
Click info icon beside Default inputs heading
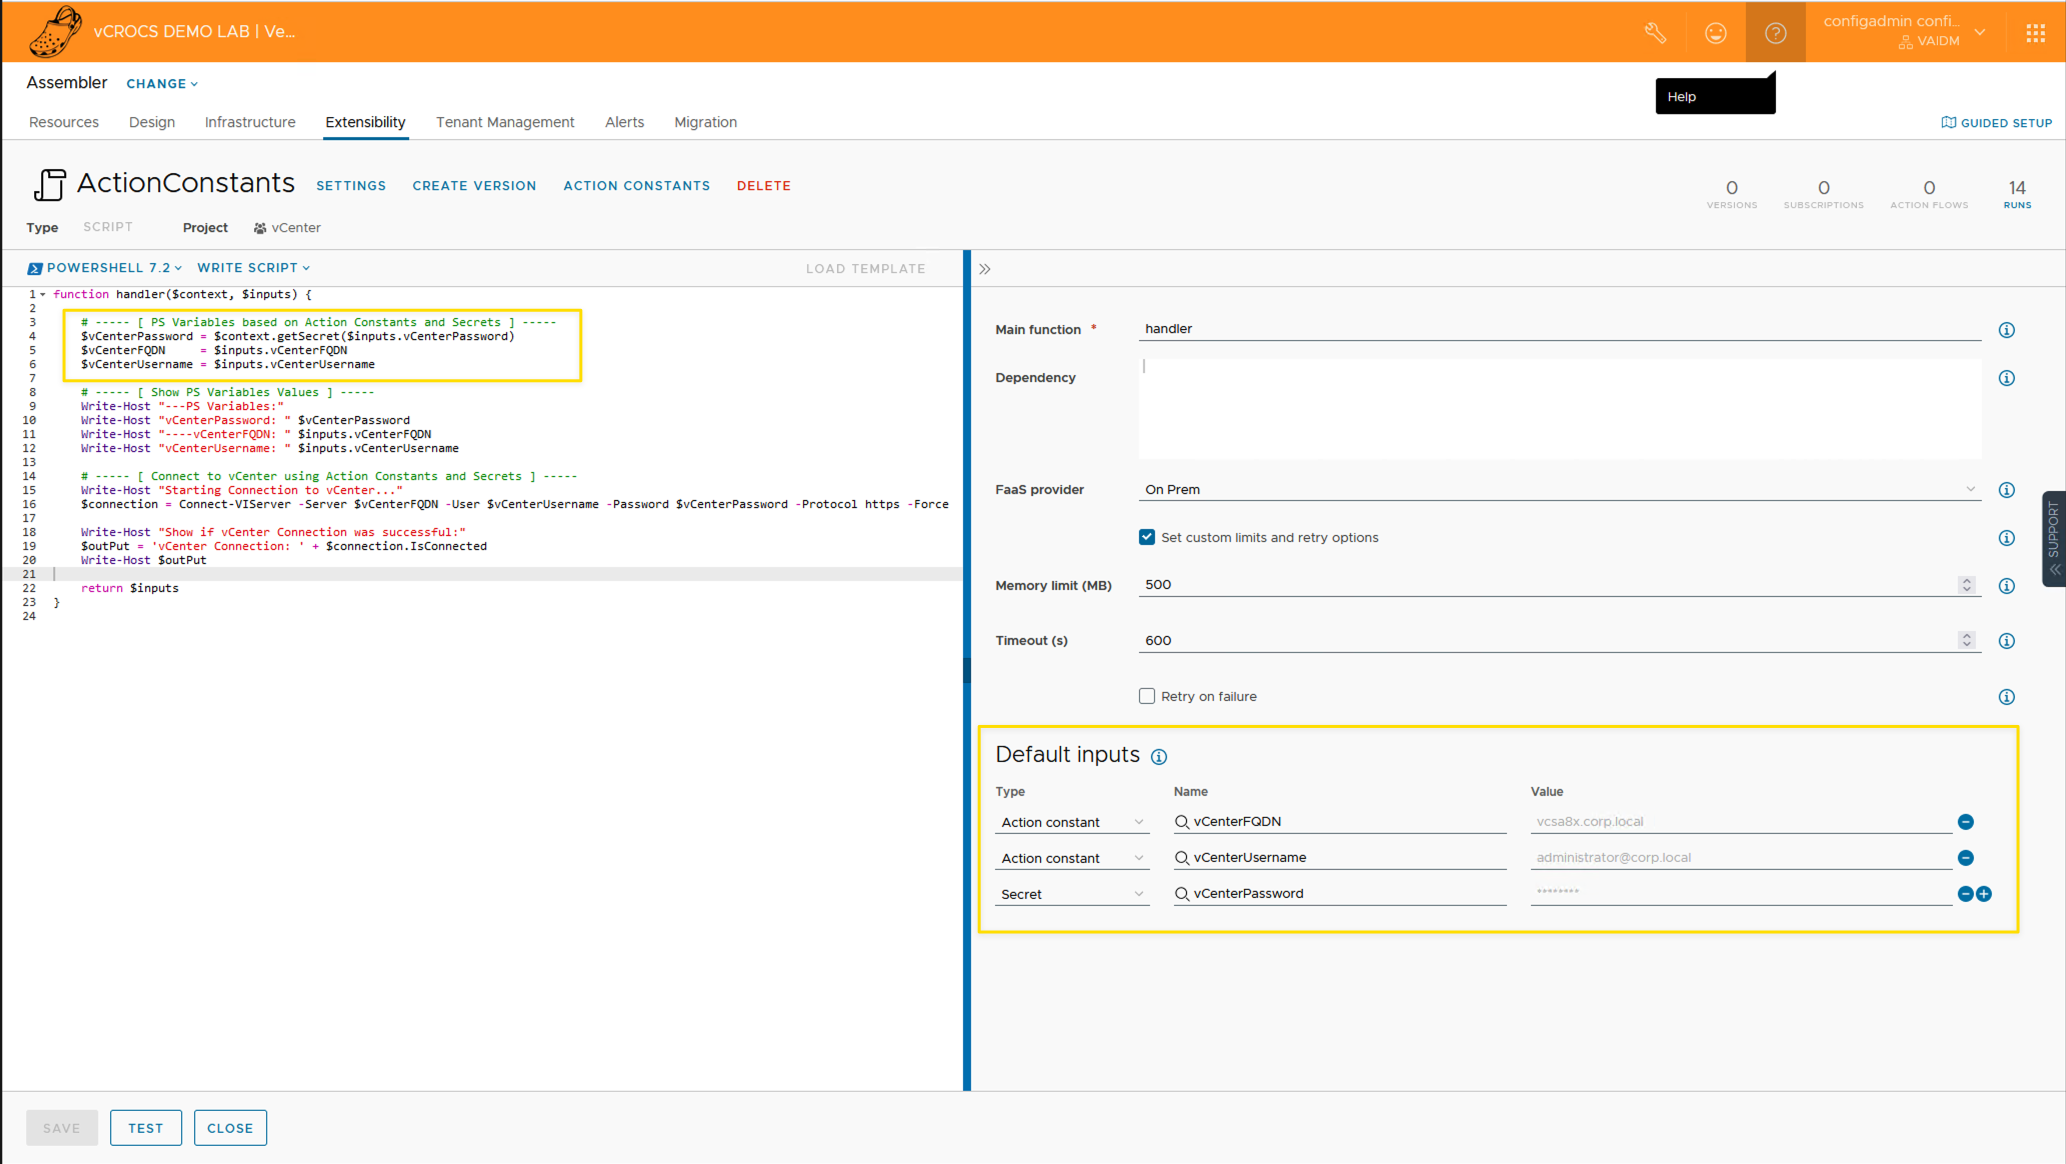click(x=1158, y=757)
